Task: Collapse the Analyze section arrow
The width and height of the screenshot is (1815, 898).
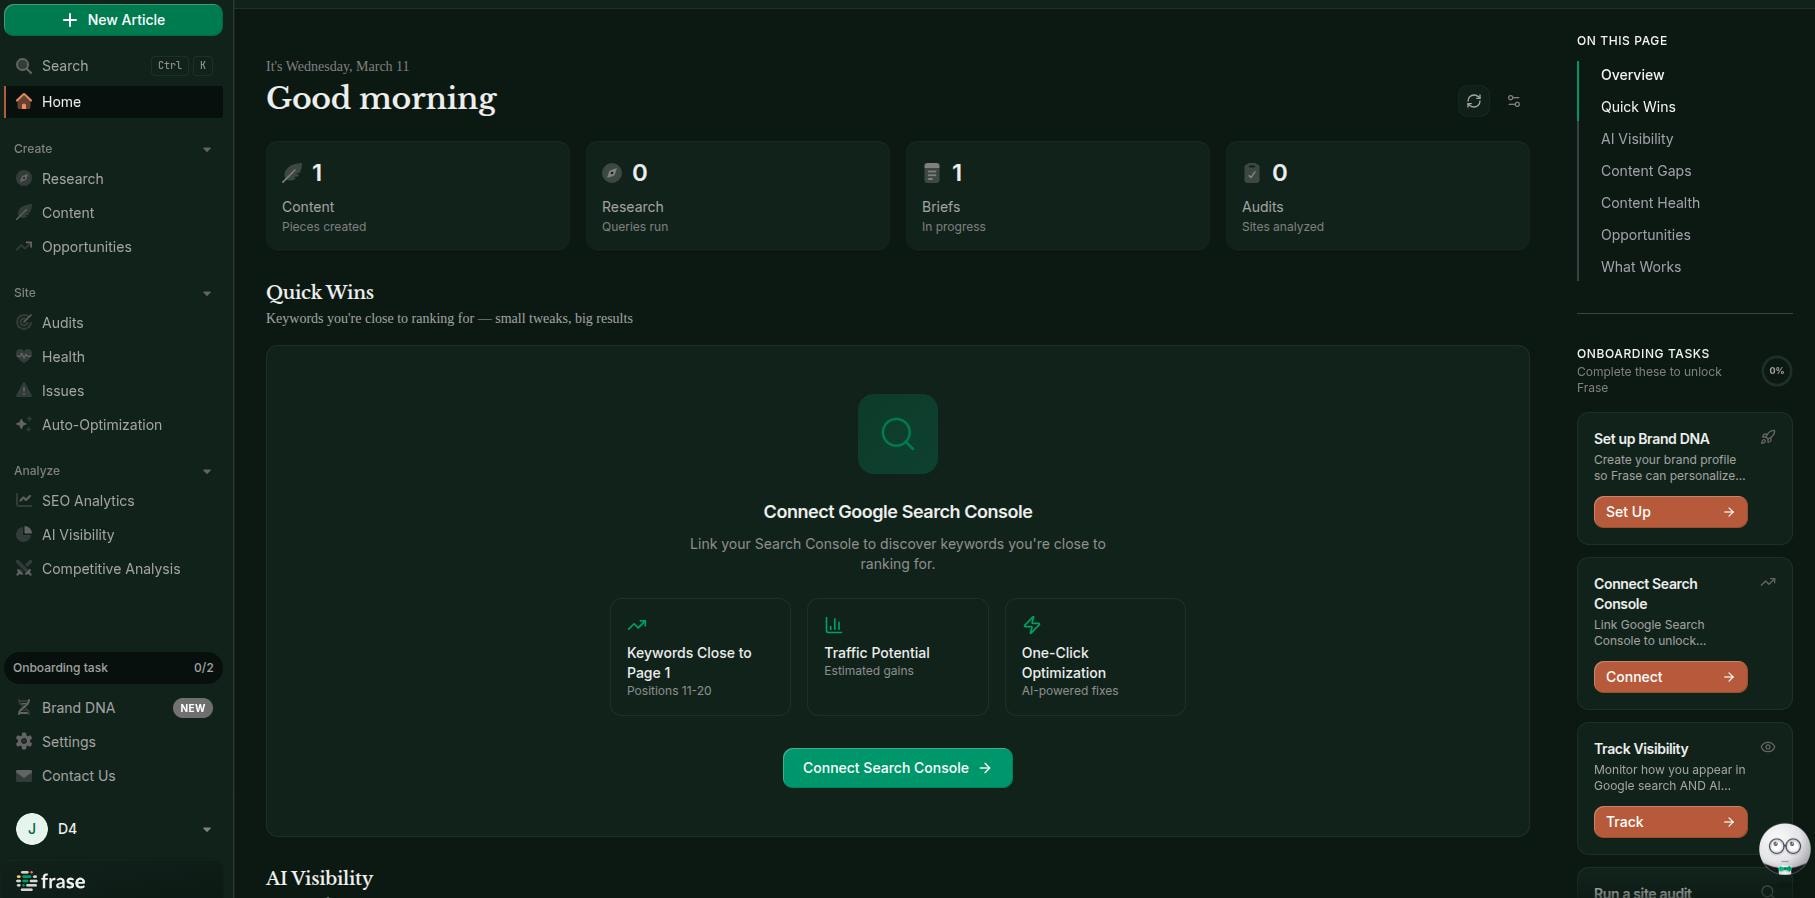Action: pyautogui.click(x=207, y=471)
